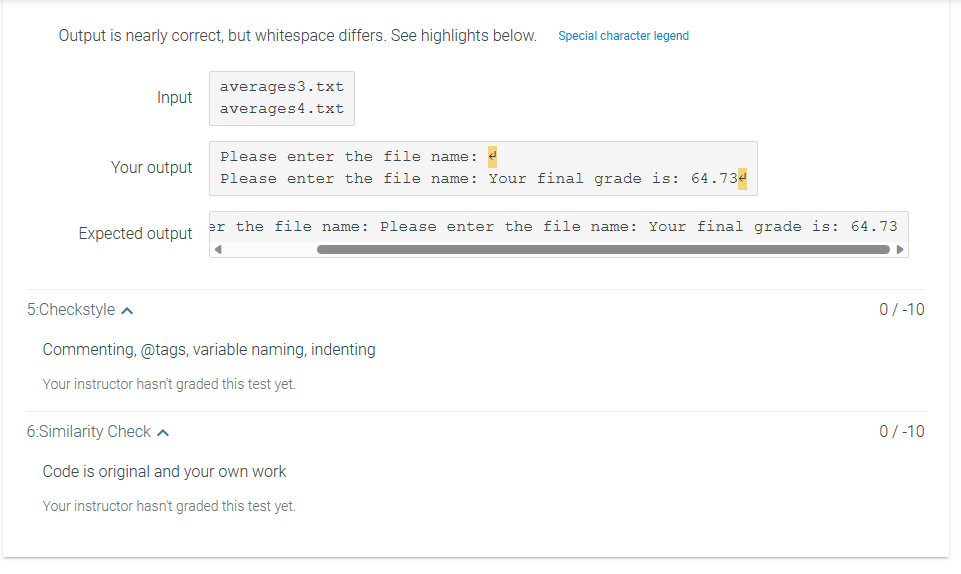Click the 'Expected output' label
Screen dimensions: 961x574
(135, 234)
